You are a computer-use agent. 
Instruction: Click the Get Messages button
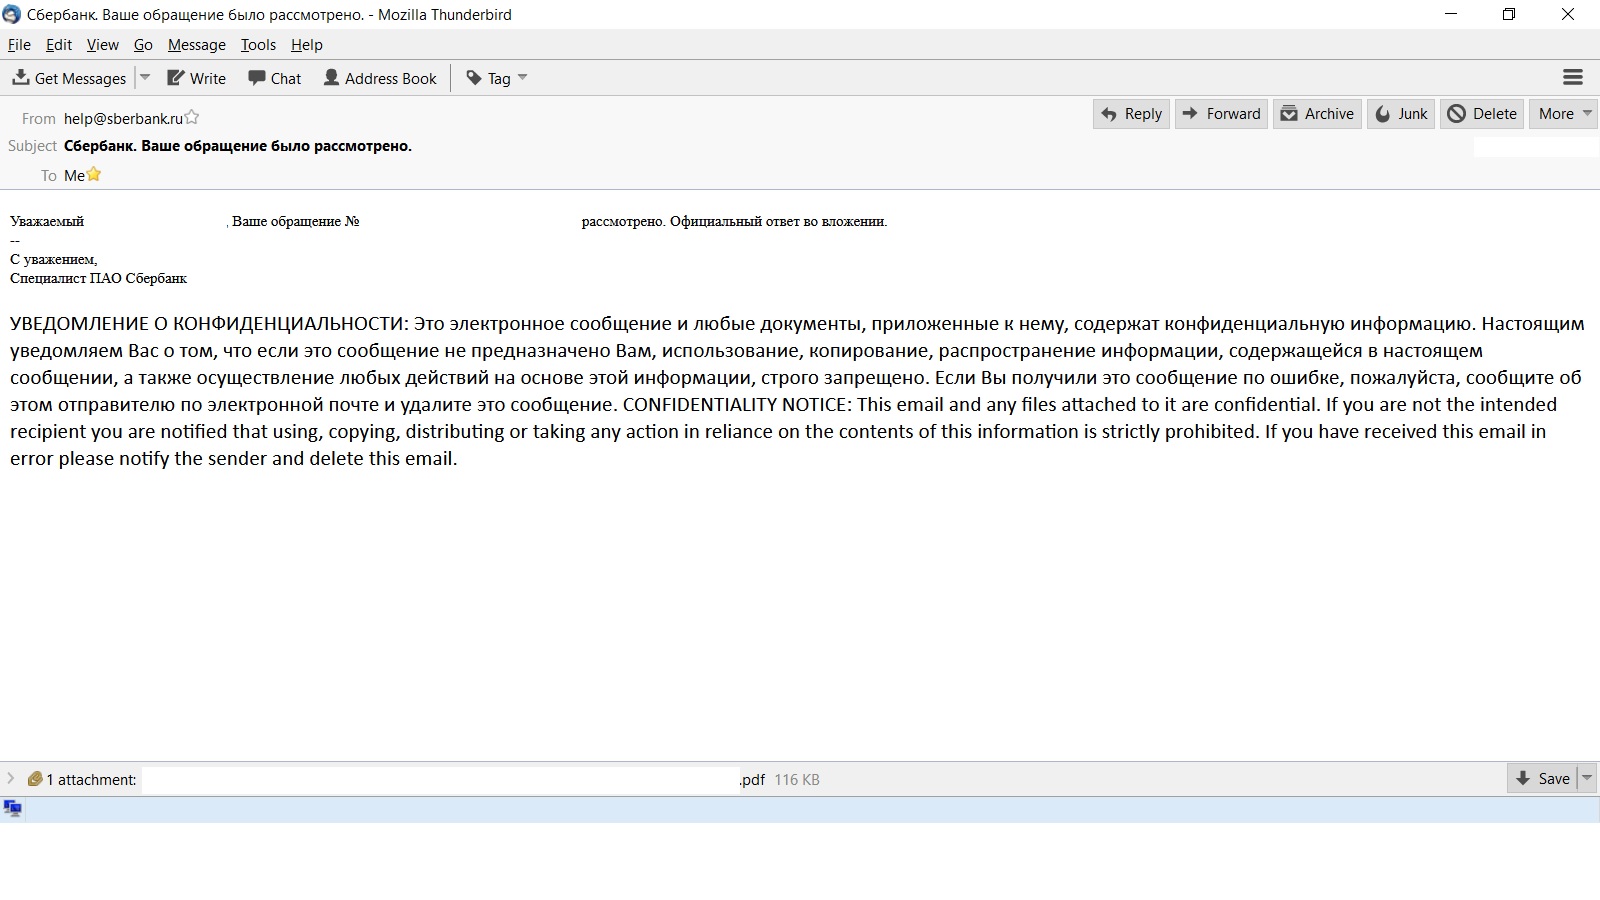[x=69, y=78]
